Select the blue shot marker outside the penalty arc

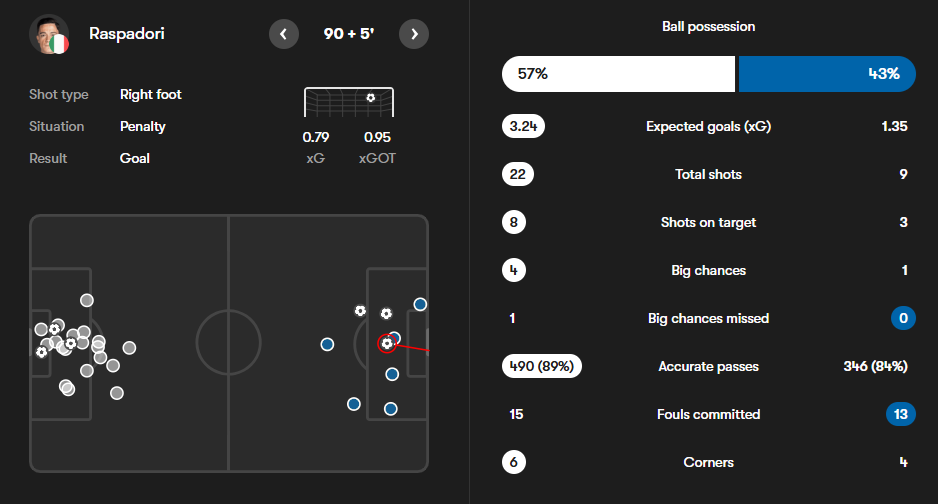click(327, 344)
